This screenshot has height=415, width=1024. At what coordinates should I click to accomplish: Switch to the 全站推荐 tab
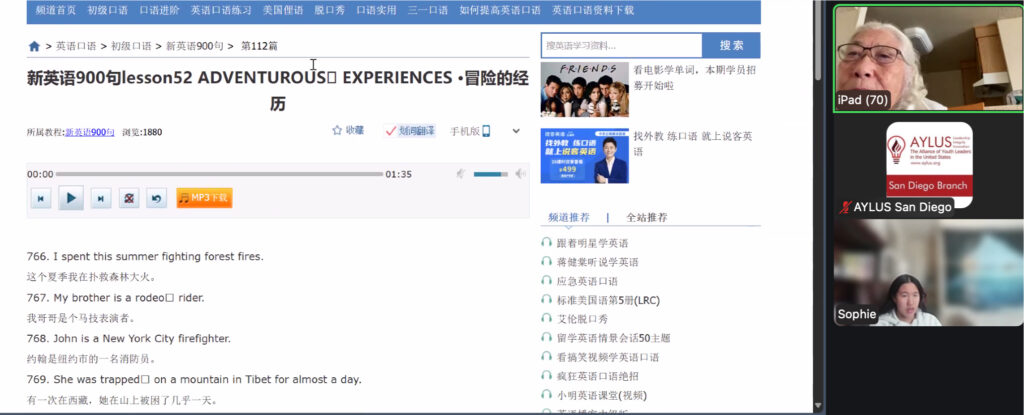pos(646,217)
